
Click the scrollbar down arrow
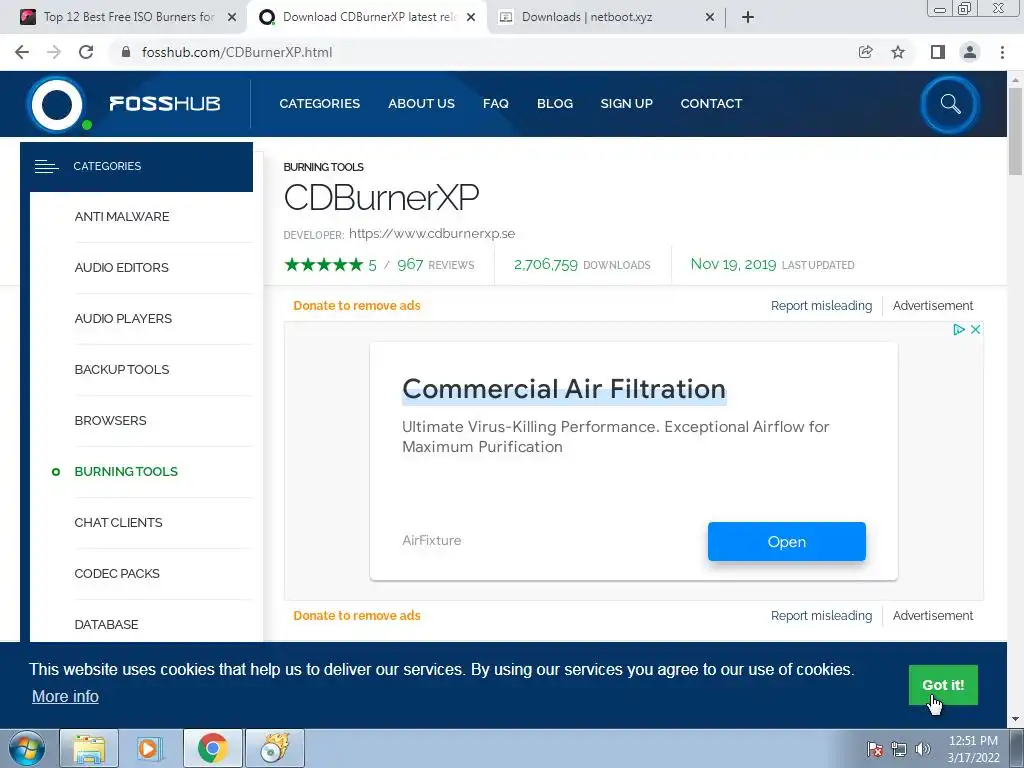pos(1015,720)
